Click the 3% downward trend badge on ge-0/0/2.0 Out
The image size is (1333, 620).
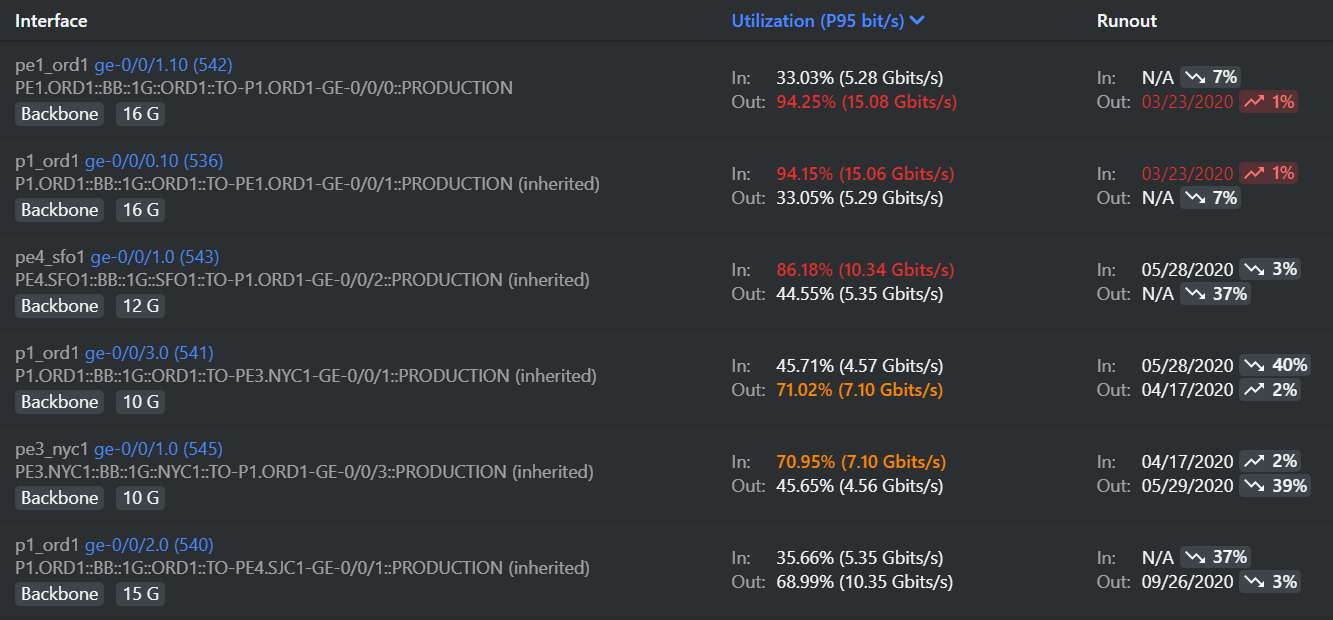(x=1270, y=582)
